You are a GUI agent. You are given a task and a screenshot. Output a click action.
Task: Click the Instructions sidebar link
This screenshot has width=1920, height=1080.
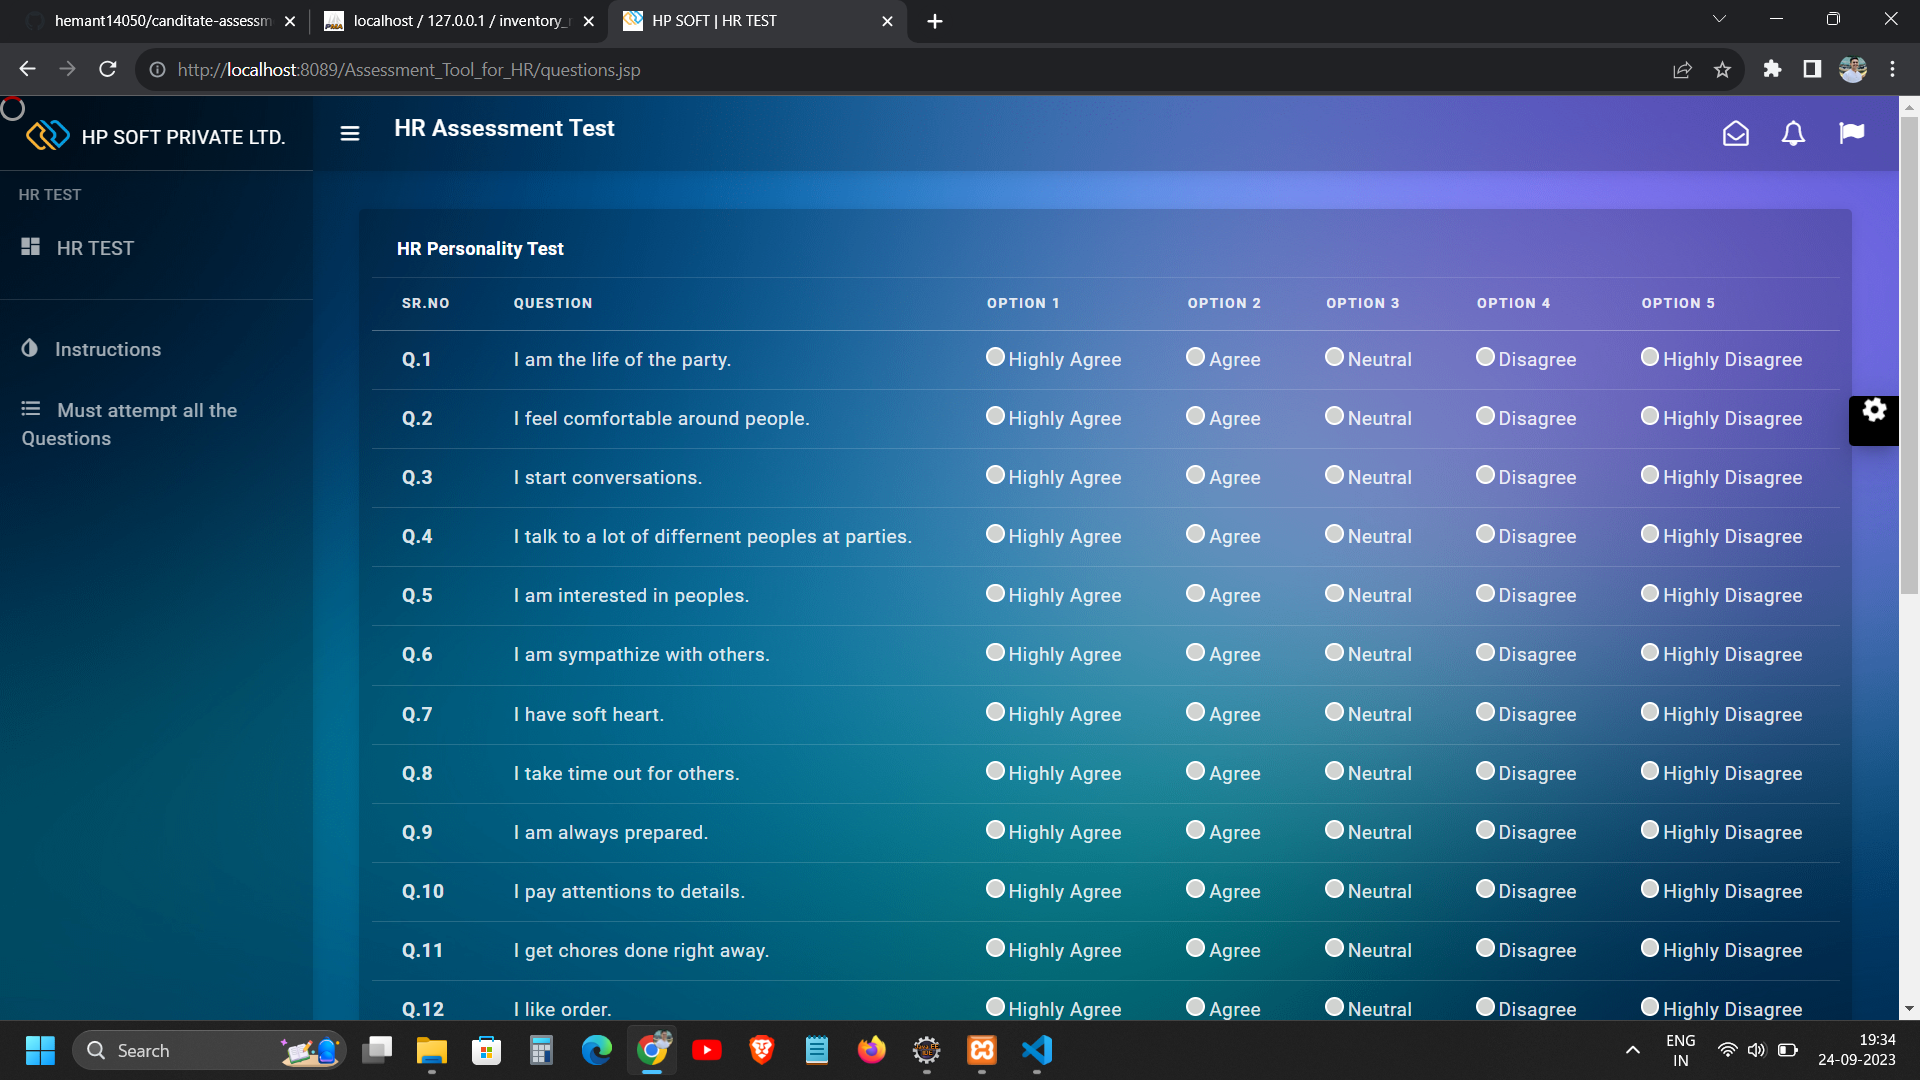107,349
